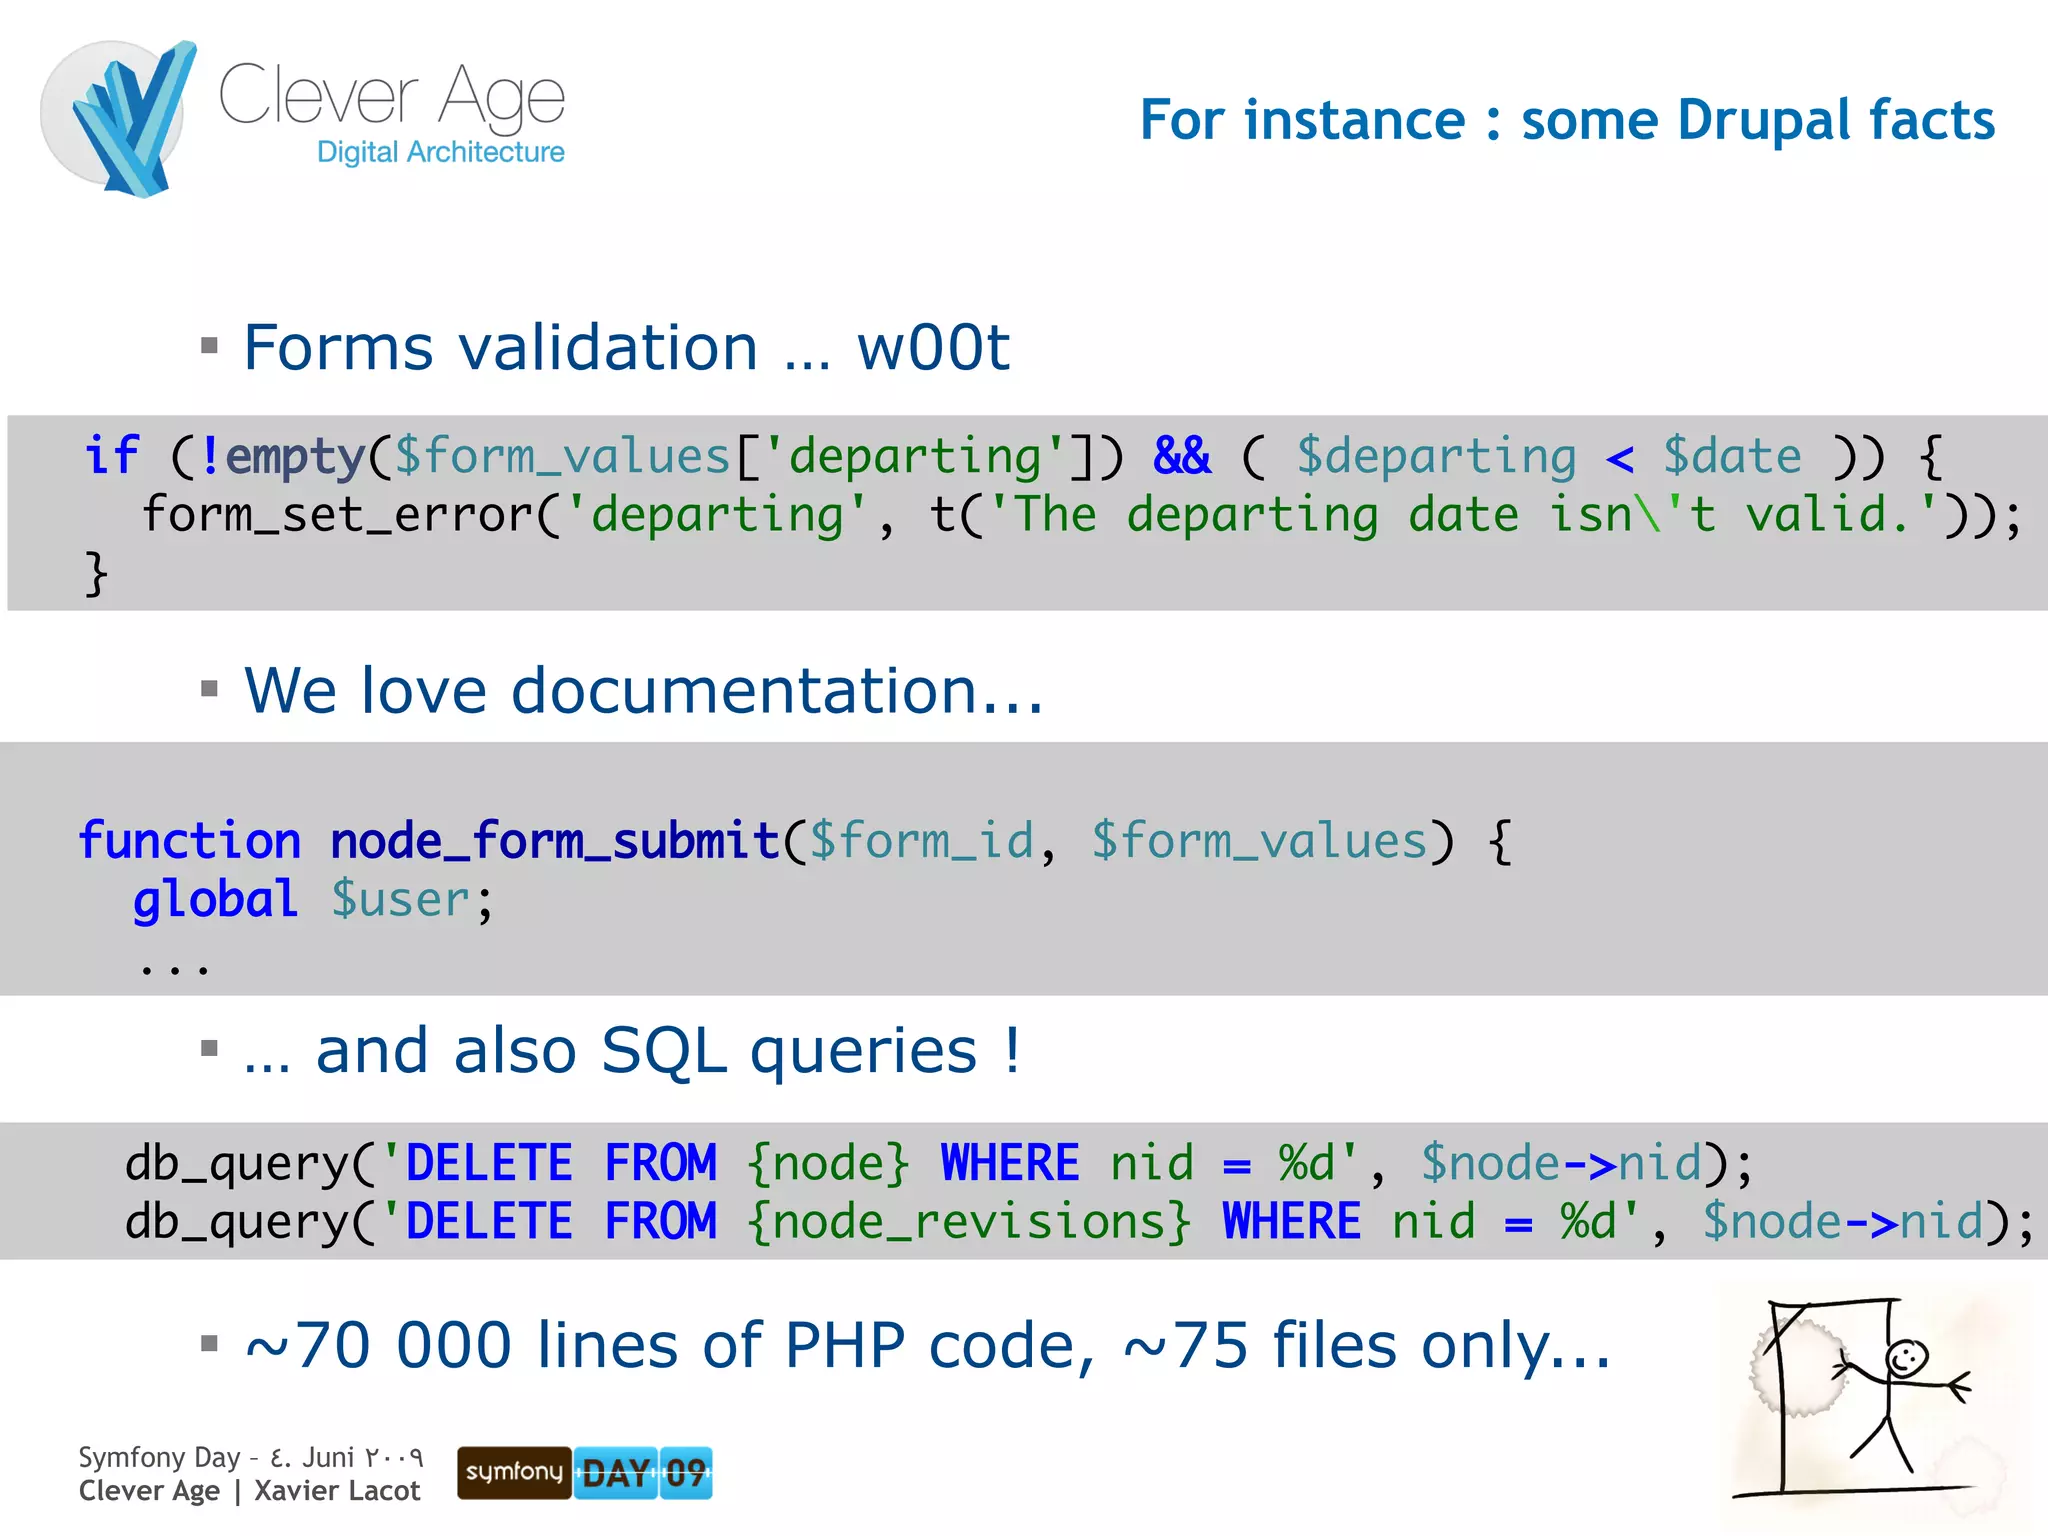2048x1536 pixels.
Task: Click the node_form_submit function name
Action: pyautogui.click(x=554, y=840)
